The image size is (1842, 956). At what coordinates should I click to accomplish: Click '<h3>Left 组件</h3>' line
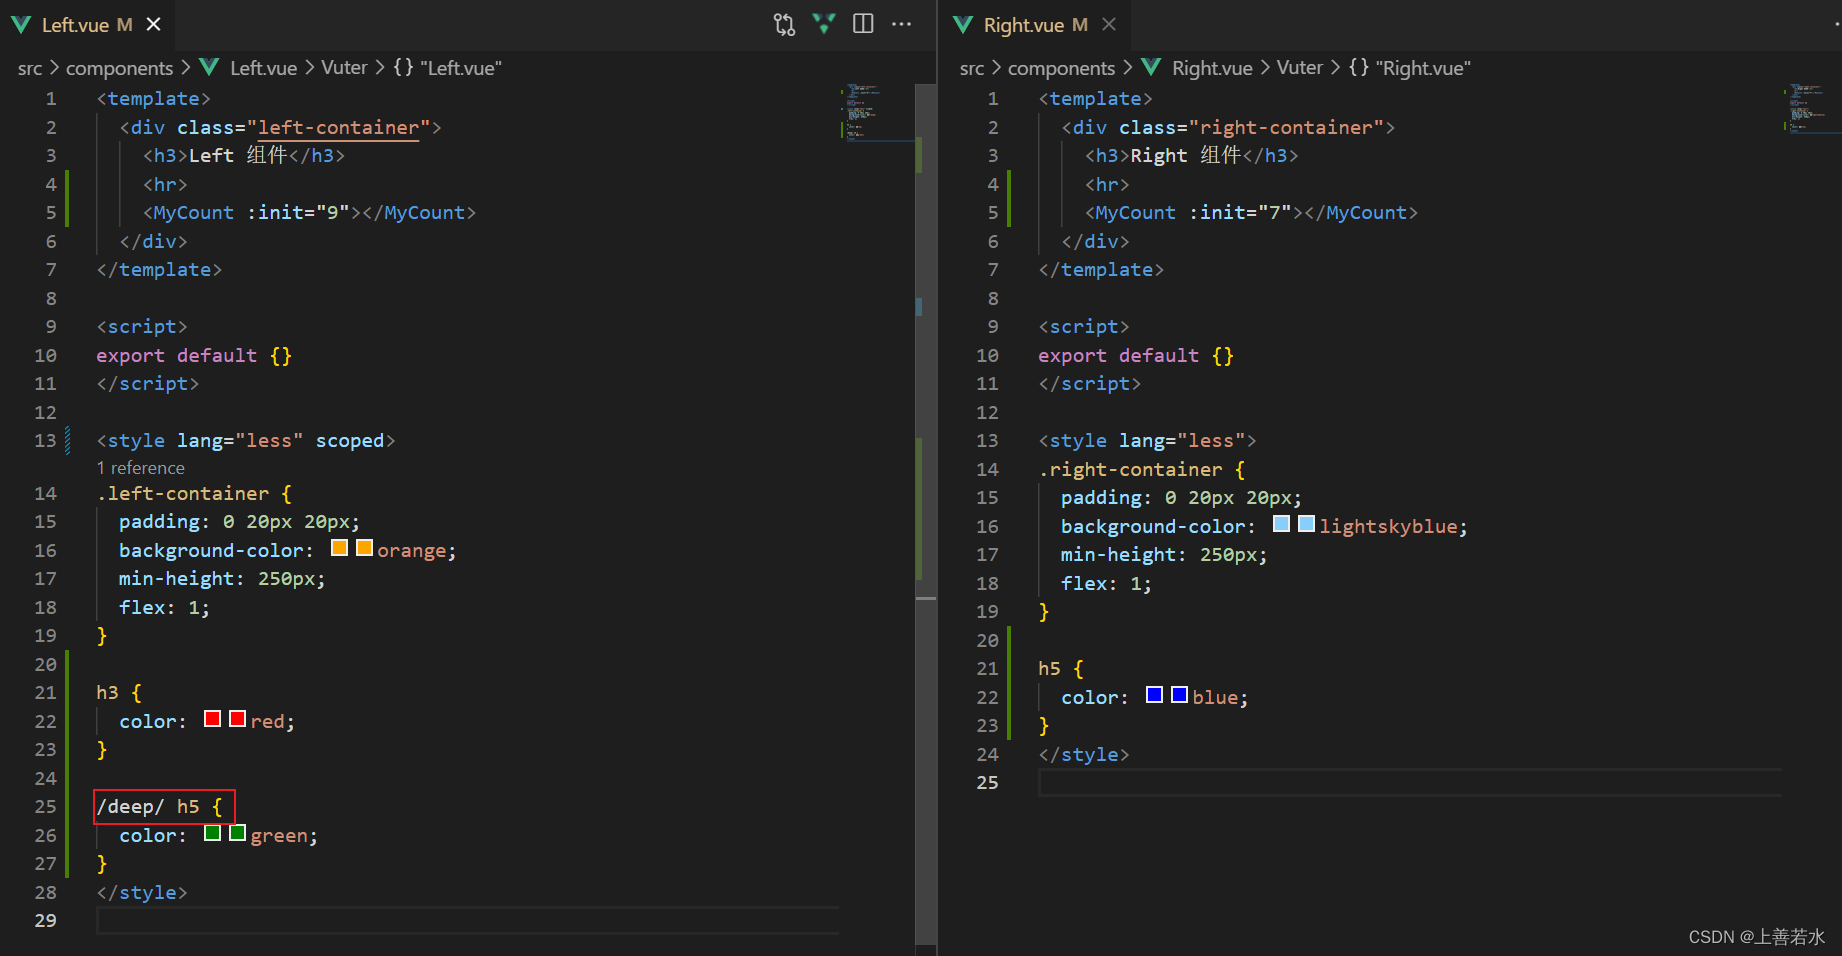(x=244, y=155)
